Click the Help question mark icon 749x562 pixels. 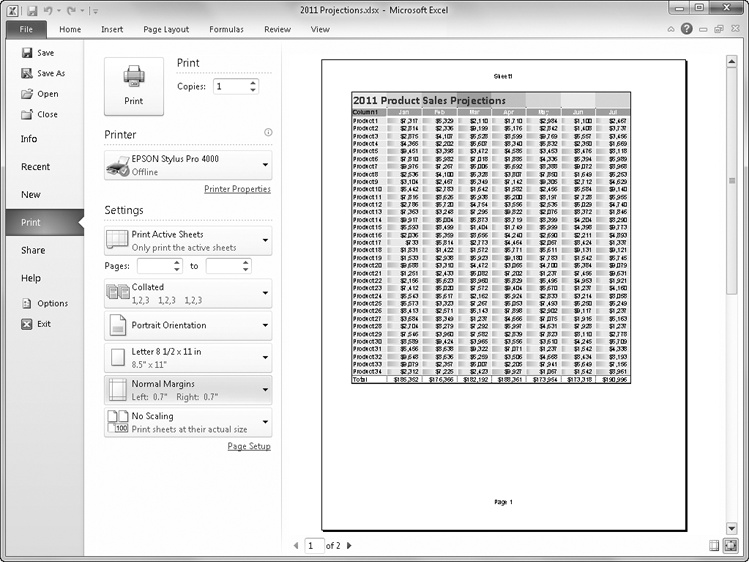click(686, 29)
